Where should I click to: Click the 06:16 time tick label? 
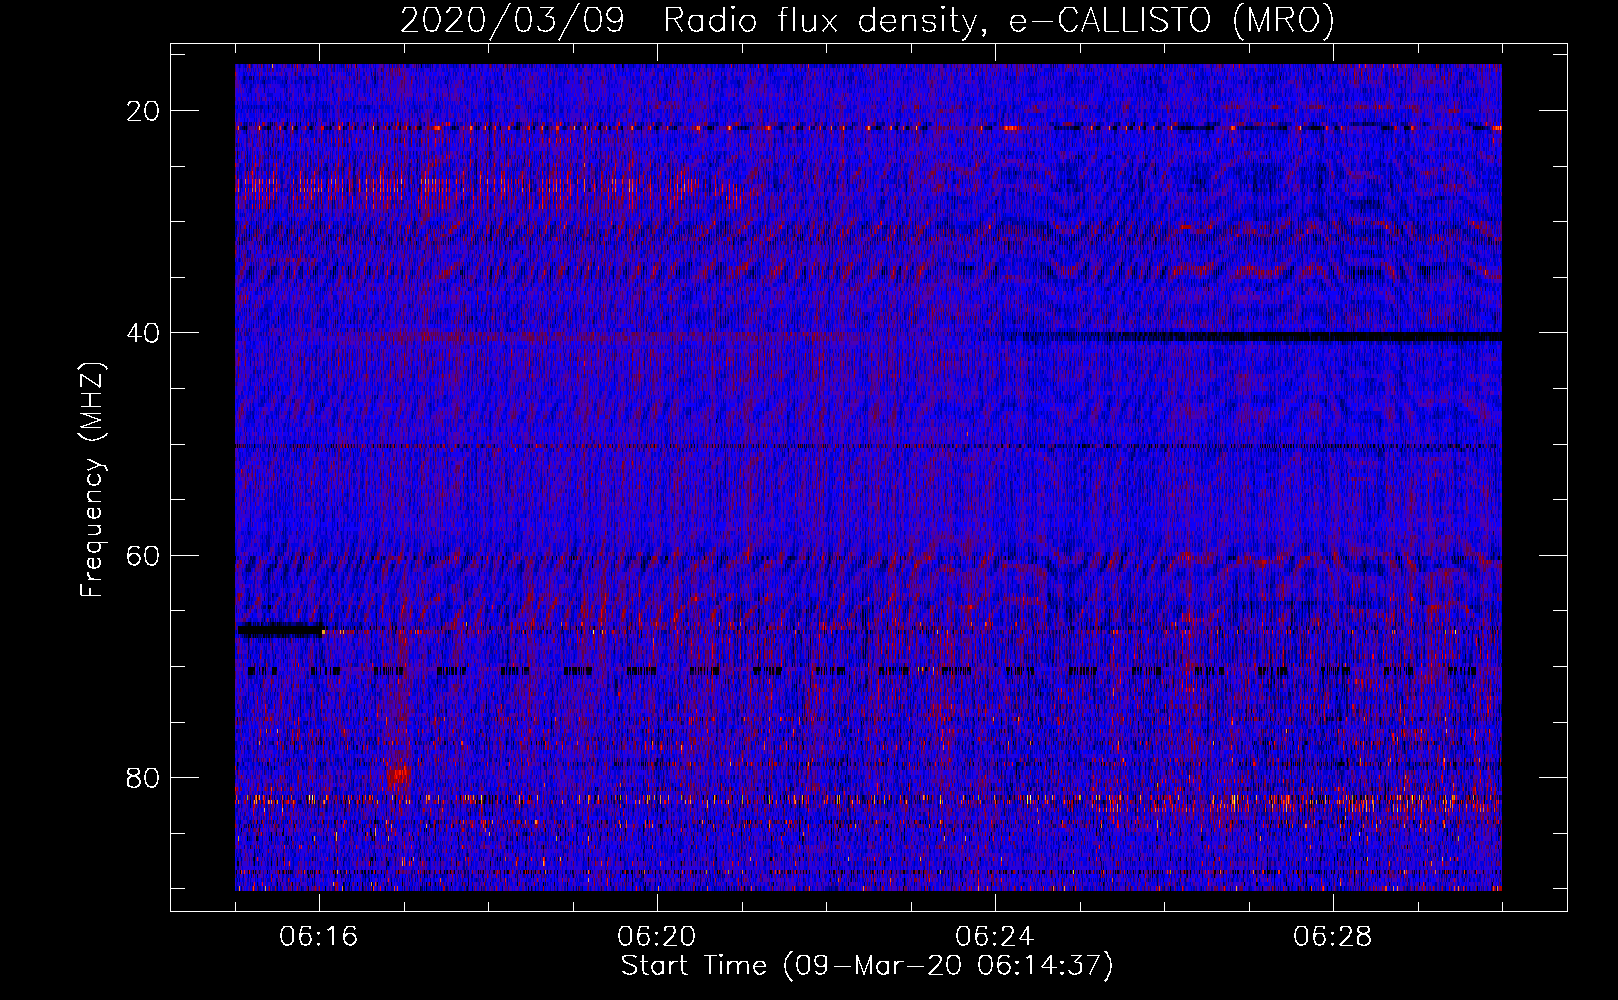[319, 937]
